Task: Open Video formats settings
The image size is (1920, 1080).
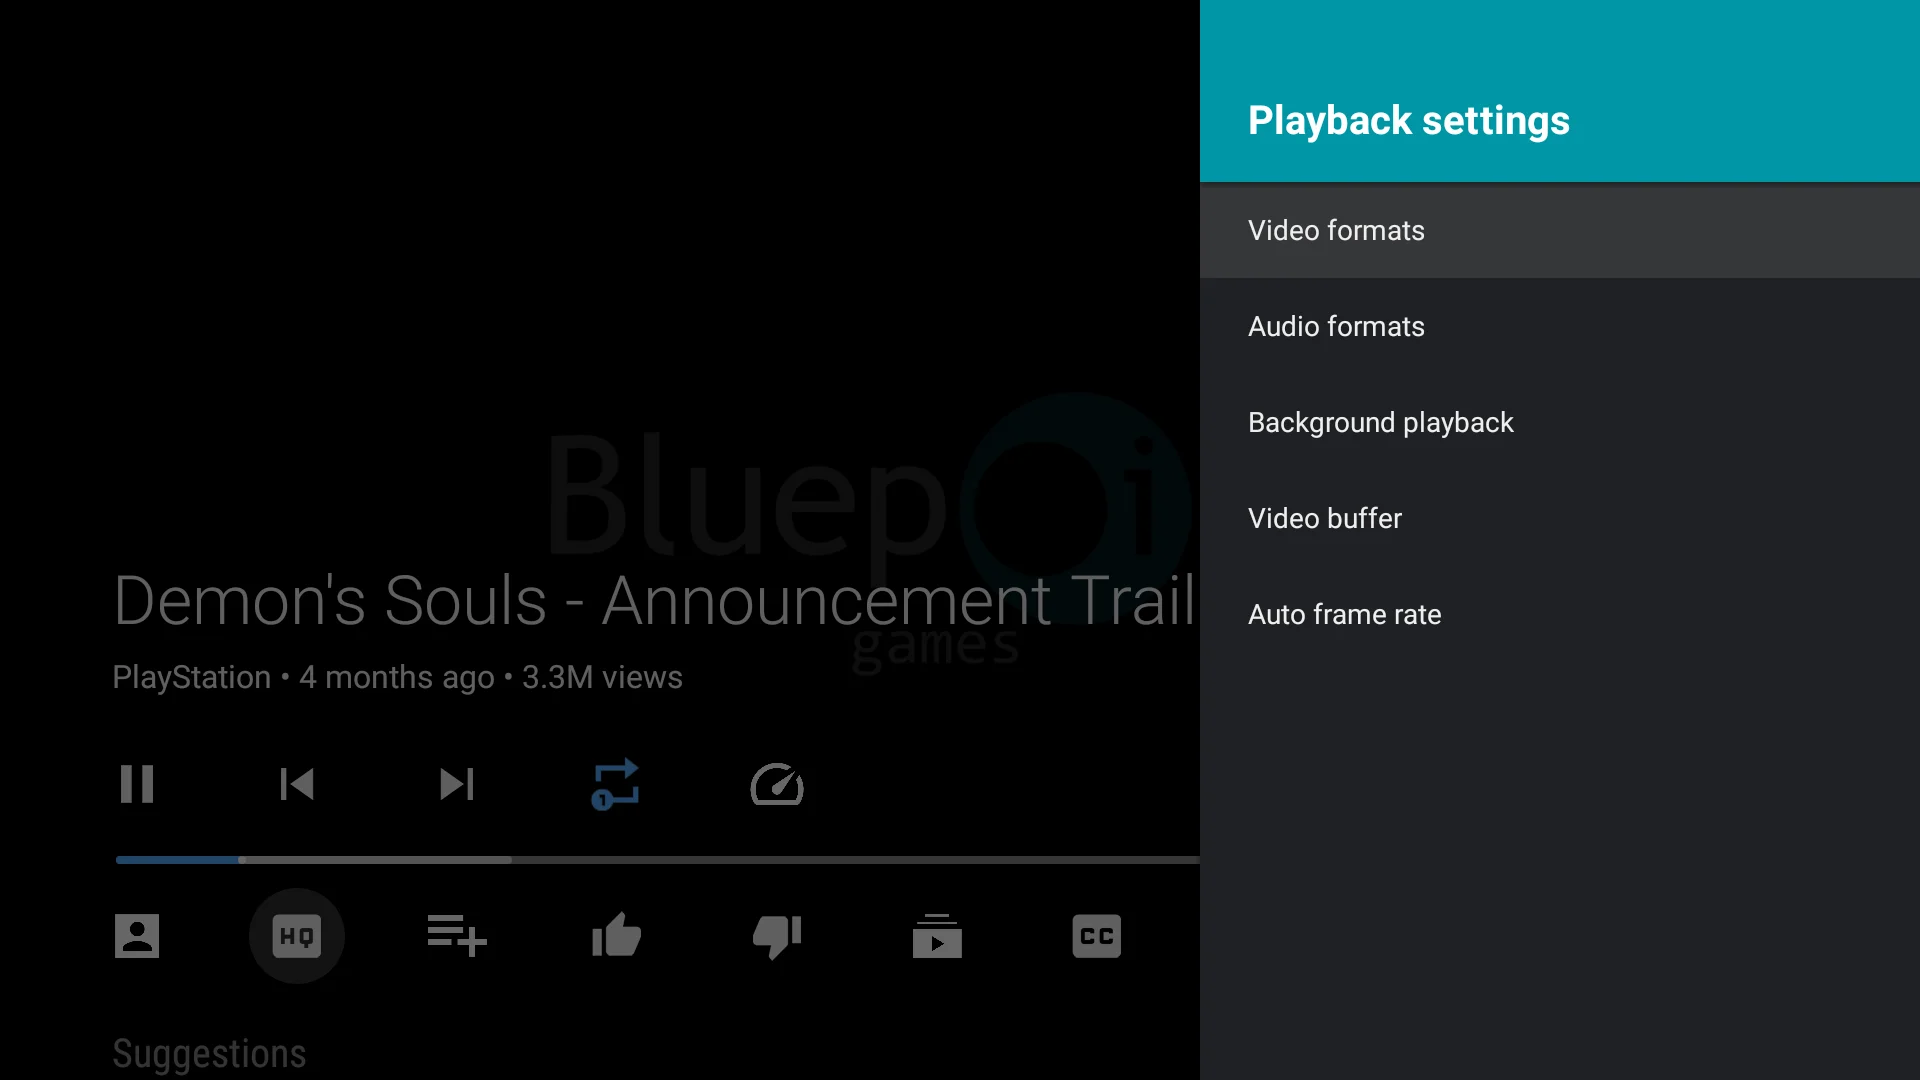Action: tap(1560, 230)
